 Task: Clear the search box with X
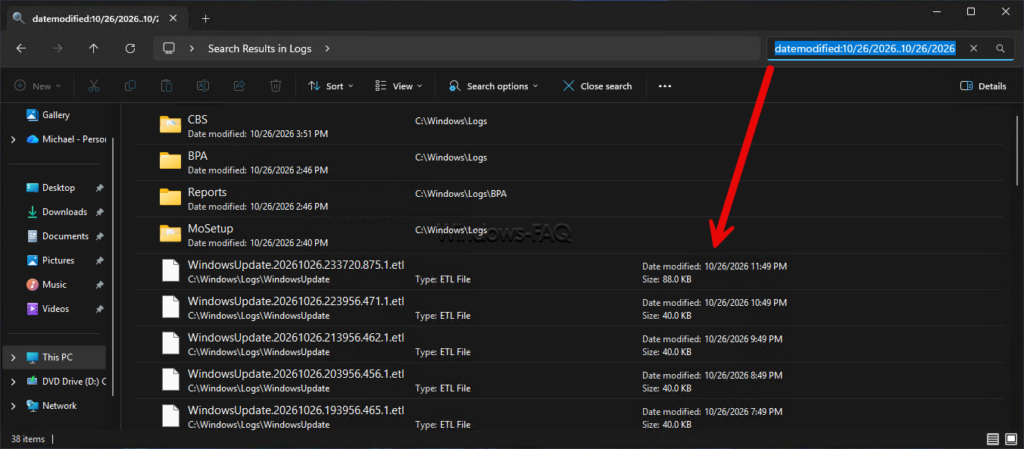973,48
